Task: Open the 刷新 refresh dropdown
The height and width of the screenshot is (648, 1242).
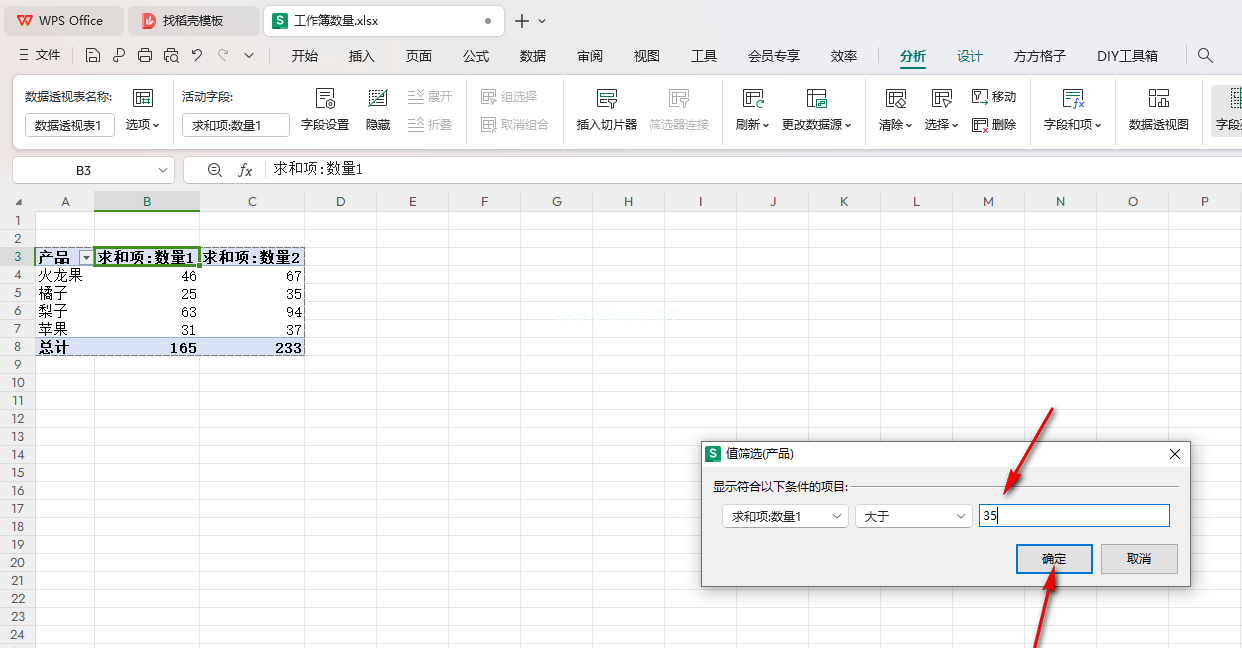Action: [x=753, y=125]
